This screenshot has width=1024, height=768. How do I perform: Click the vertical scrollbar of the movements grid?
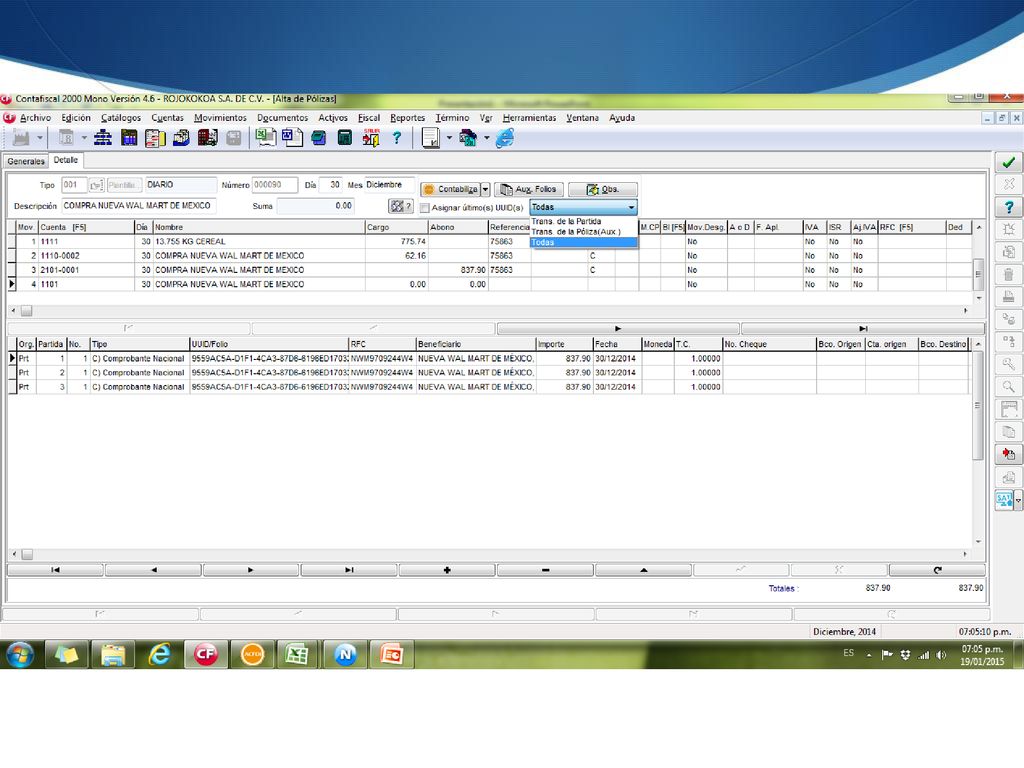click(x=978, y=263)
